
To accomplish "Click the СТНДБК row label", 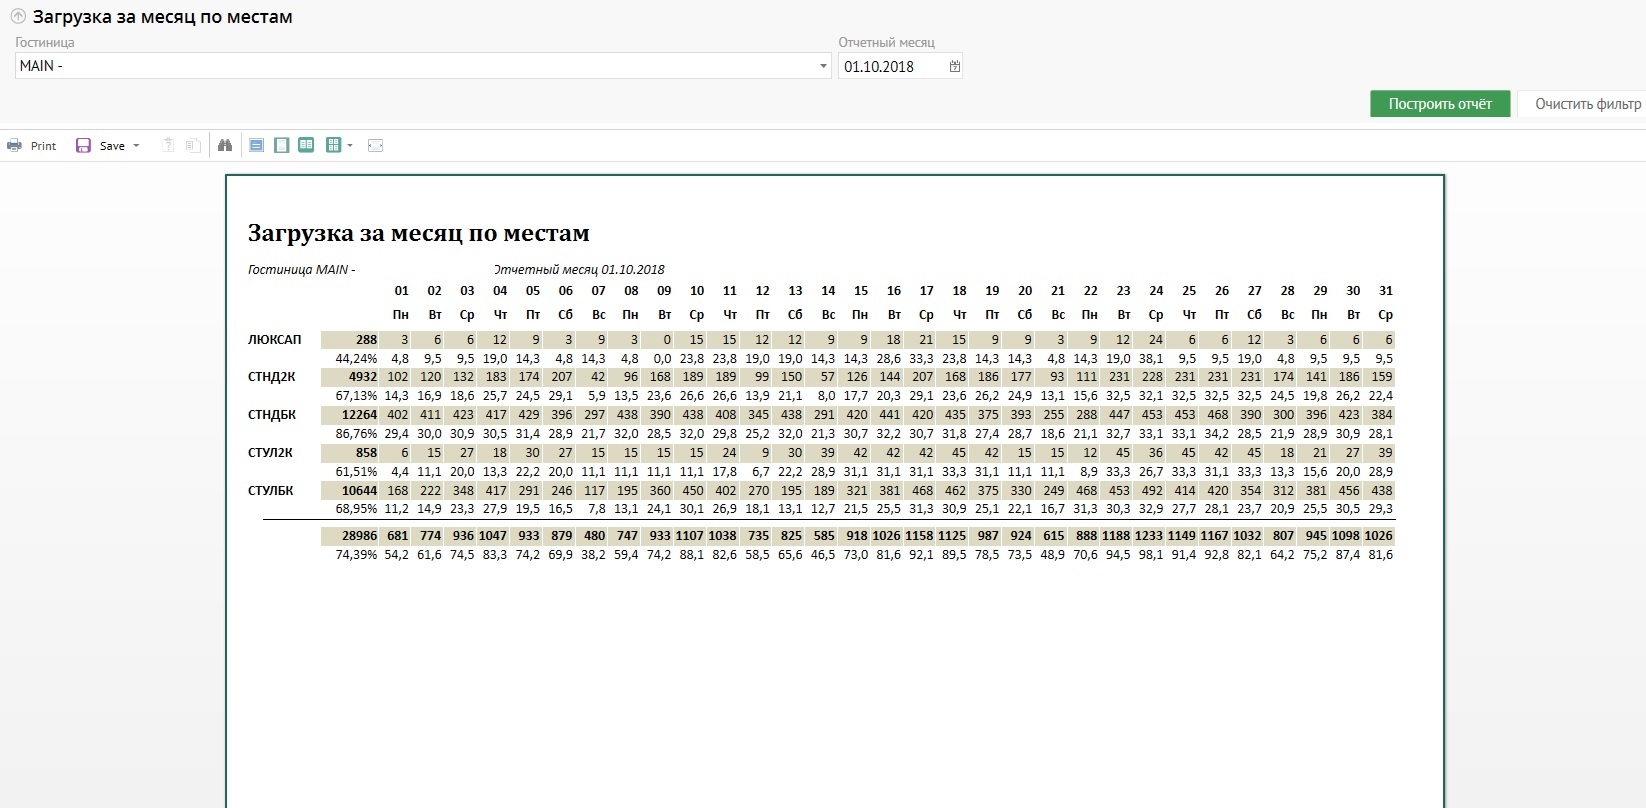I will coord(272,415).
